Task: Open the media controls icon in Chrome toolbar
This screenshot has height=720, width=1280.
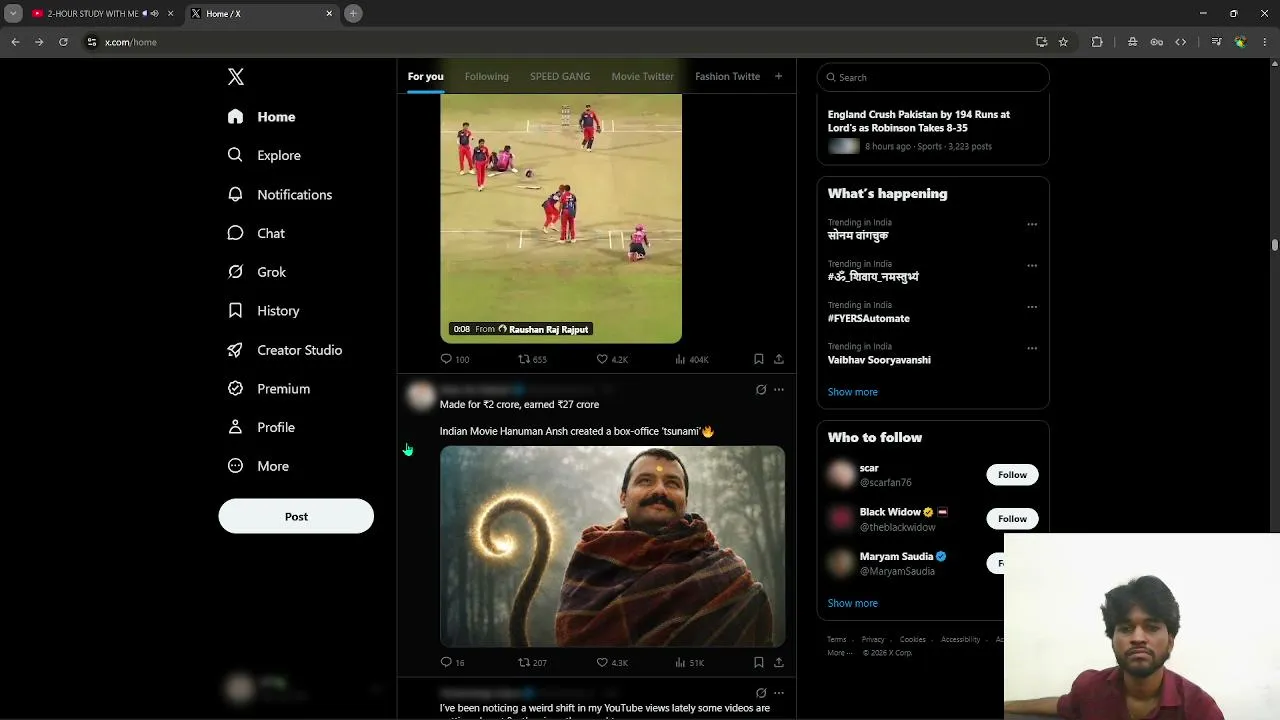Action: 1216,42
